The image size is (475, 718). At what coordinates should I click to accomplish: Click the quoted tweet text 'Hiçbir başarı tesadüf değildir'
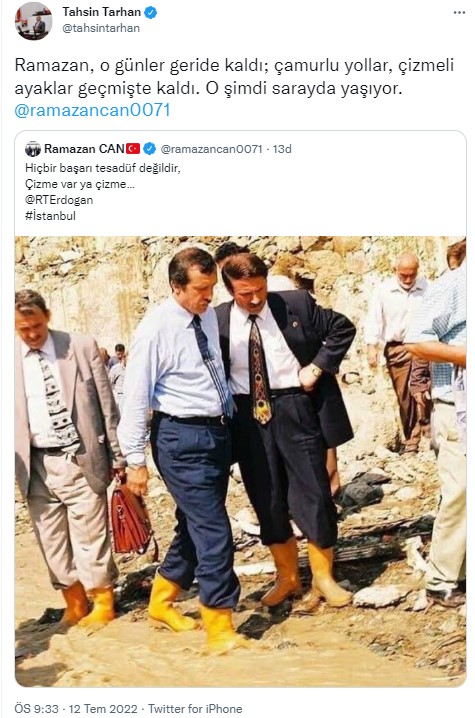(x=103, y=168)
